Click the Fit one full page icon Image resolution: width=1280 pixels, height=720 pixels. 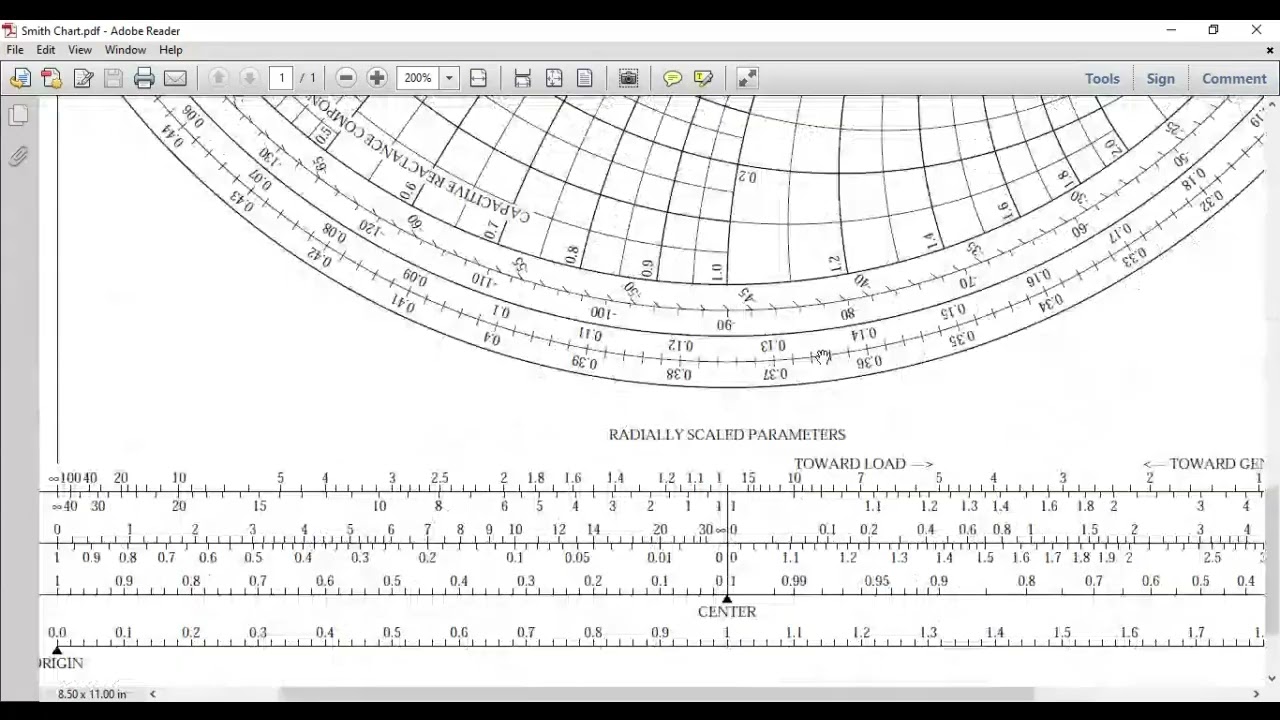click(554, 78)
